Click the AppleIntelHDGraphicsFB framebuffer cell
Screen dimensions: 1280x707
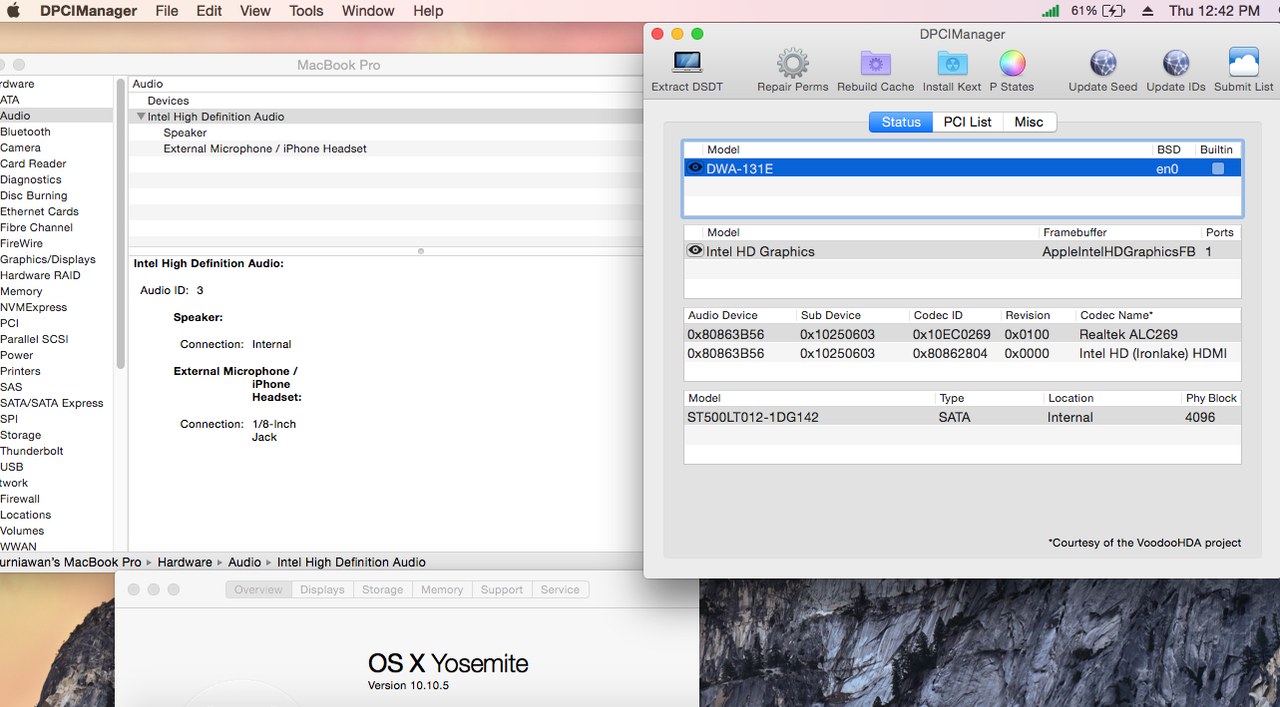(x=1118, y=252)
